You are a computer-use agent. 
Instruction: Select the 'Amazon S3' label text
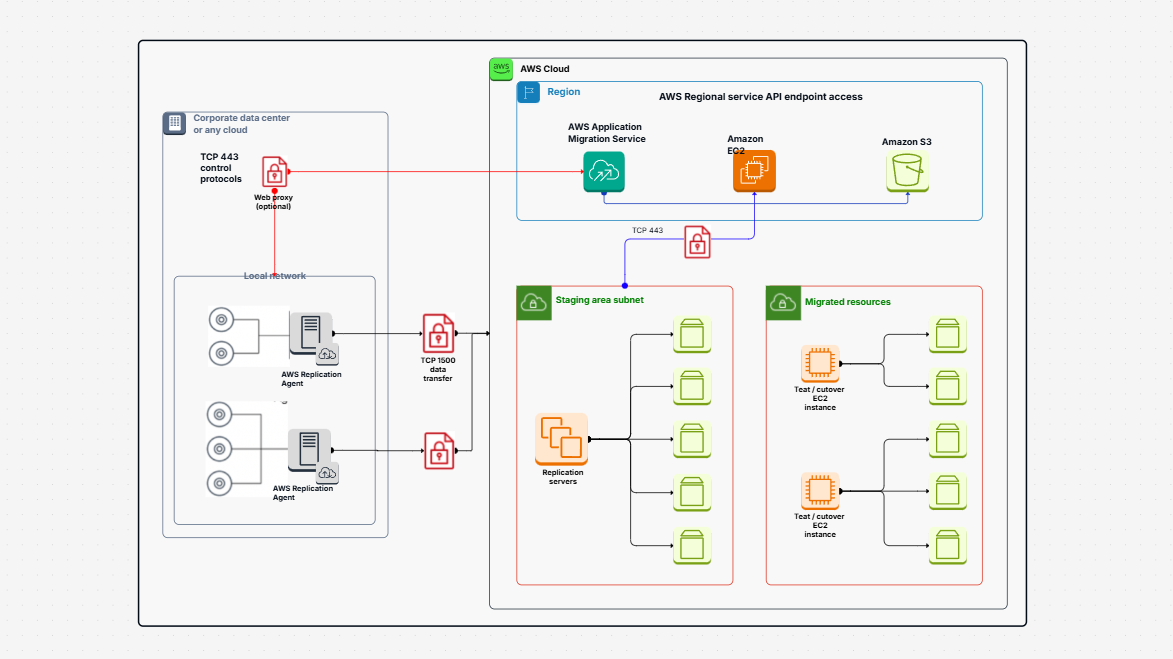pos(907,141)
